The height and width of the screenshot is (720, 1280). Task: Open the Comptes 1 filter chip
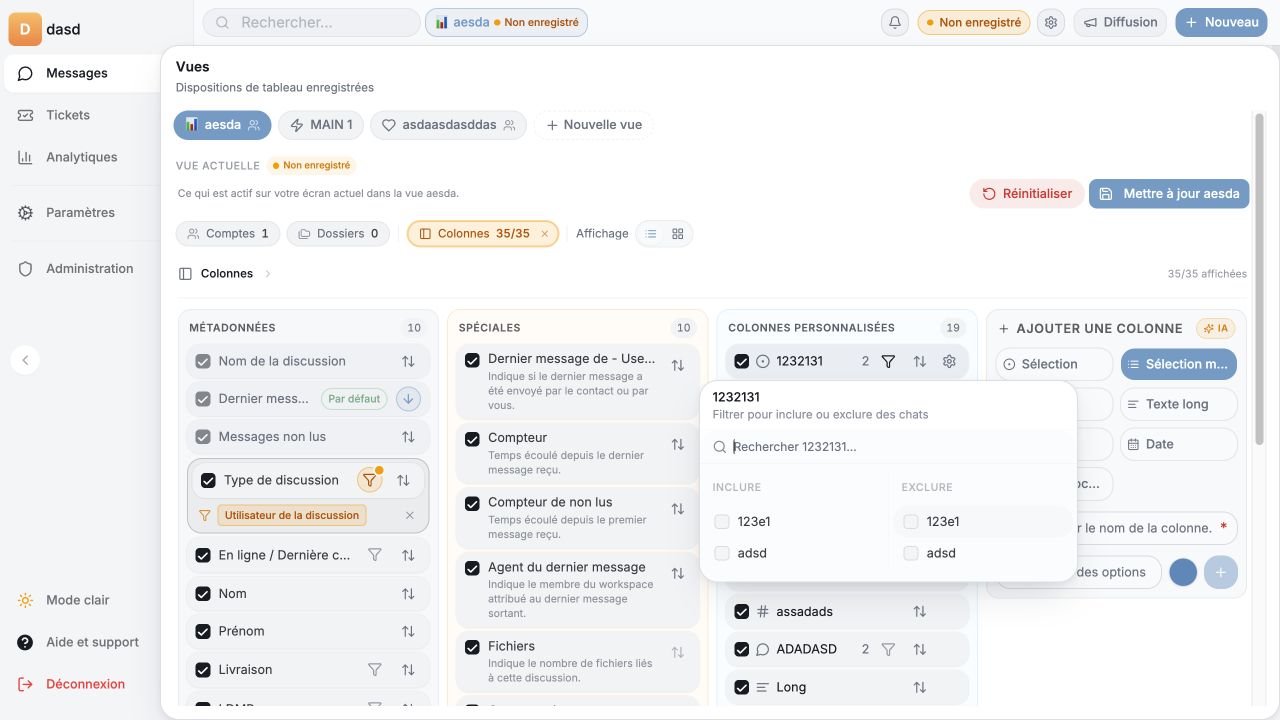click(x=228, y=233)
